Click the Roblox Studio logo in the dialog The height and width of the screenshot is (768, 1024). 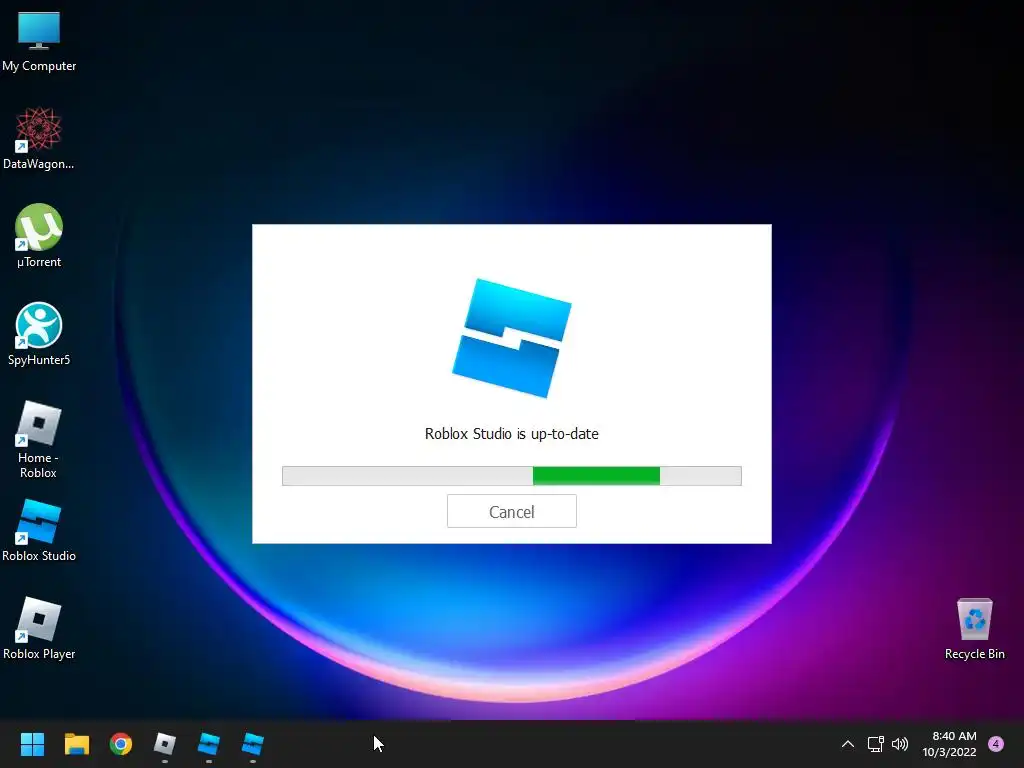511,338
